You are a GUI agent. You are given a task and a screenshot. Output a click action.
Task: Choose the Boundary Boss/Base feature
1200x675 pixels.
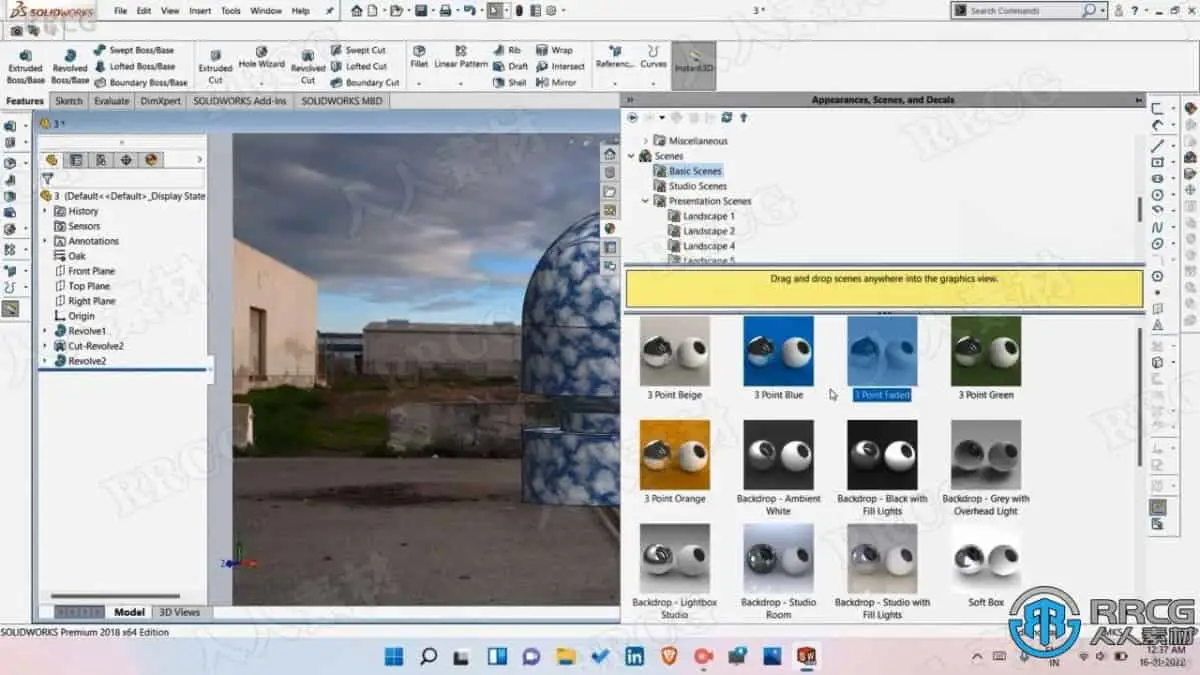(140, 82)
